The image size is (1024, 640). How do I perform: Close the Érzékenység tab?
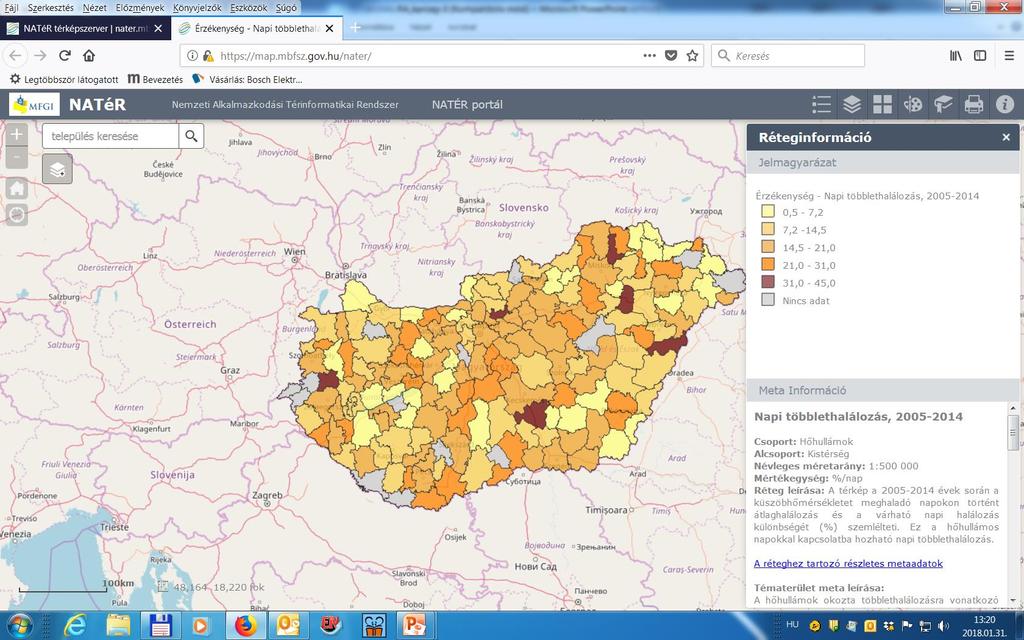pyautogui.click(x=330, y=29)
